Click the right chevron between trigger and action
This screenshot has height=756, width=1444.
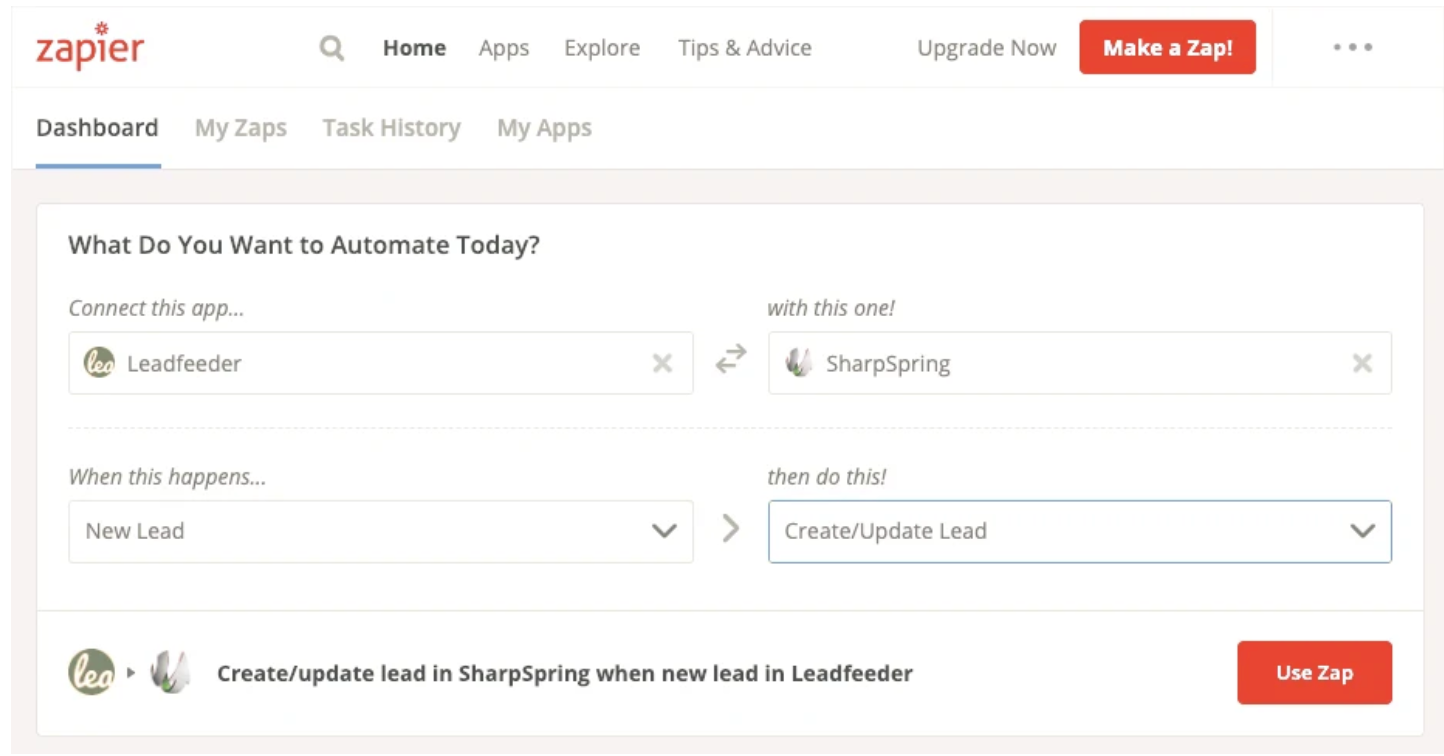(x=731, y=529)
